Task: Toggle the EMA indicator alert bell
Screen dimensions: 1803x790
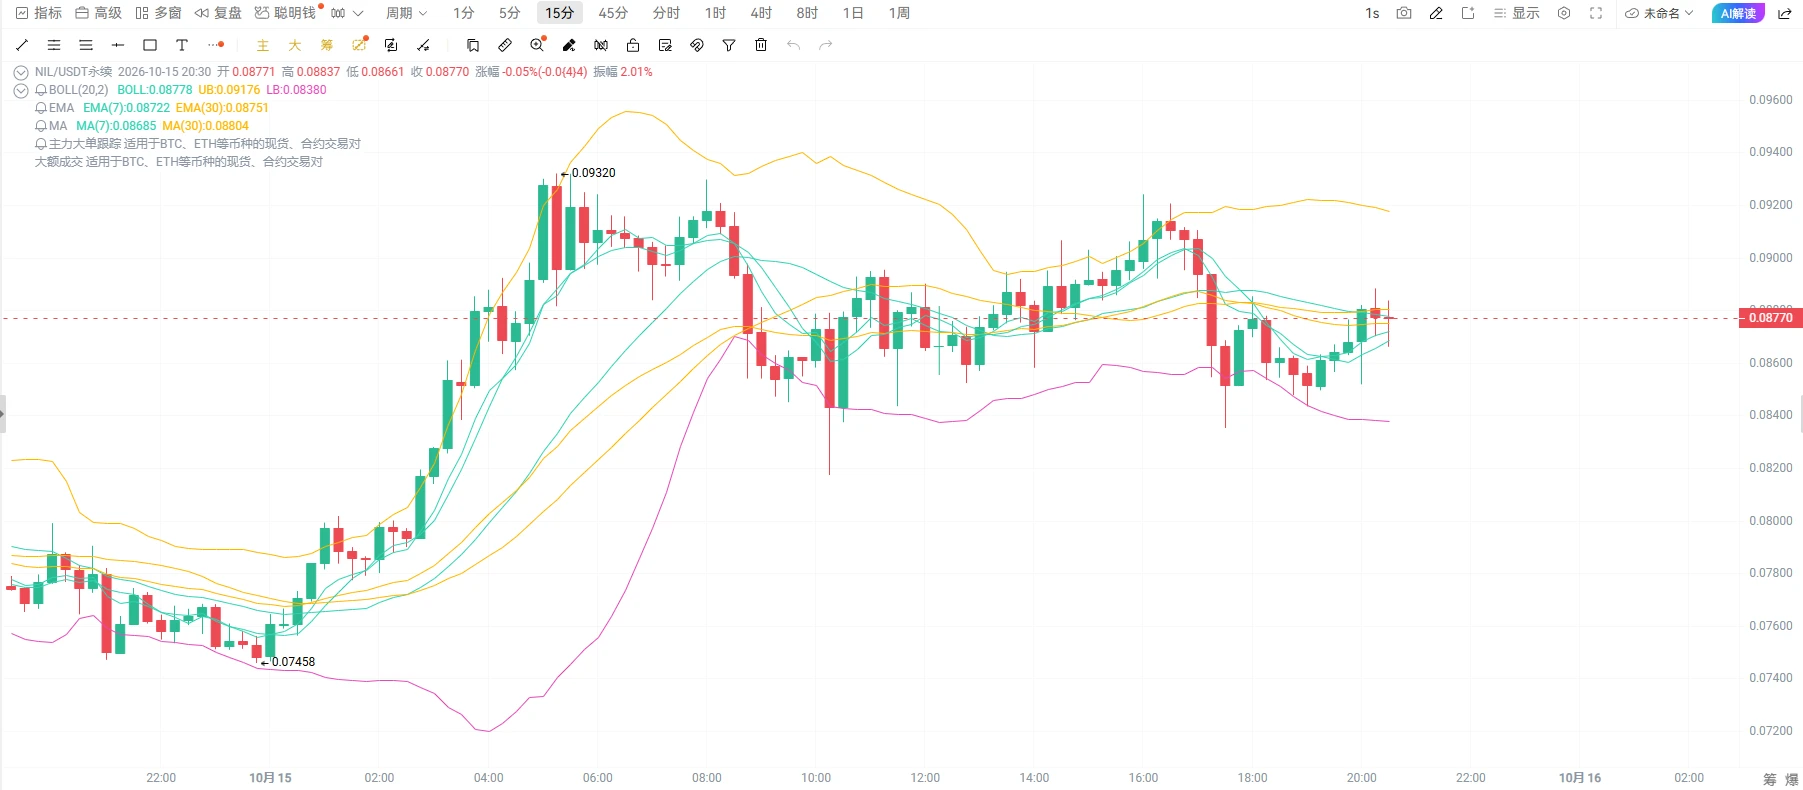Action: [41, 108]
